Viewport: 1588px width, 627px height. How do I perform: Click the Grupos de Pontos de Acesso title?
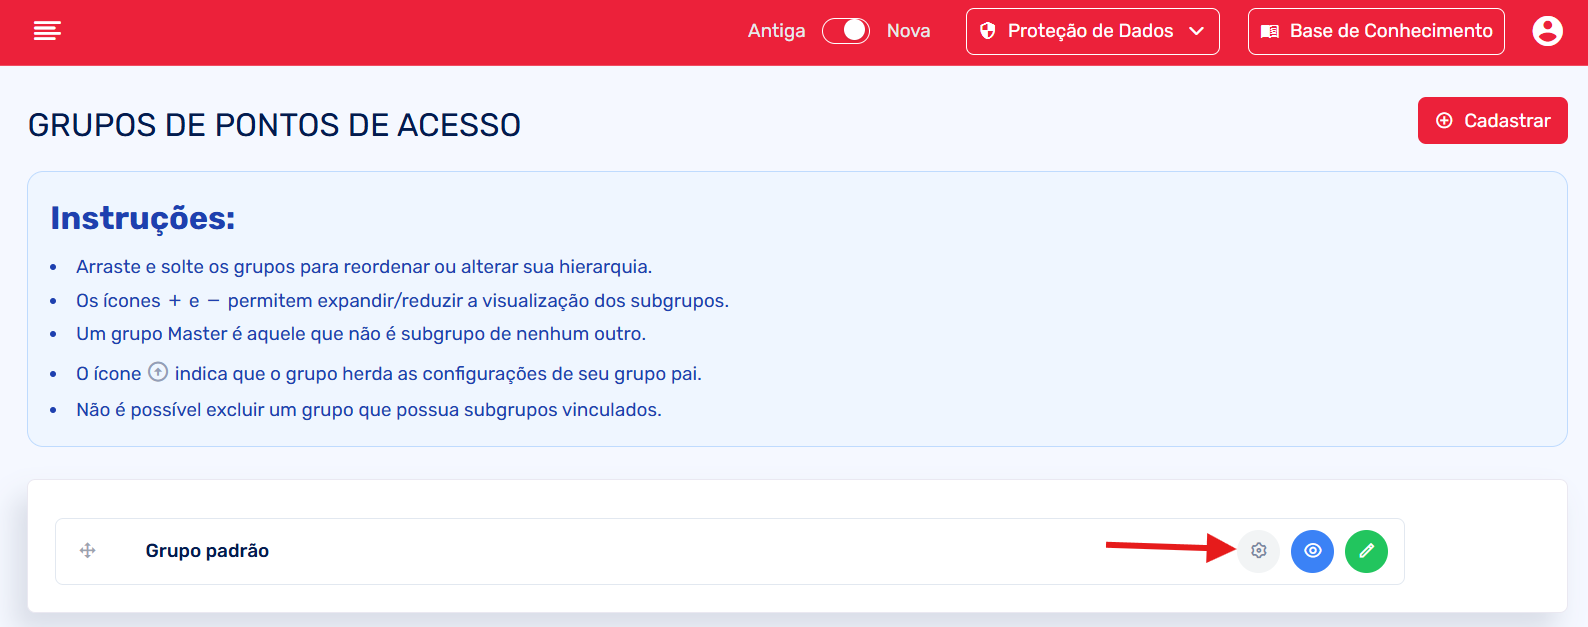(274, 125)
